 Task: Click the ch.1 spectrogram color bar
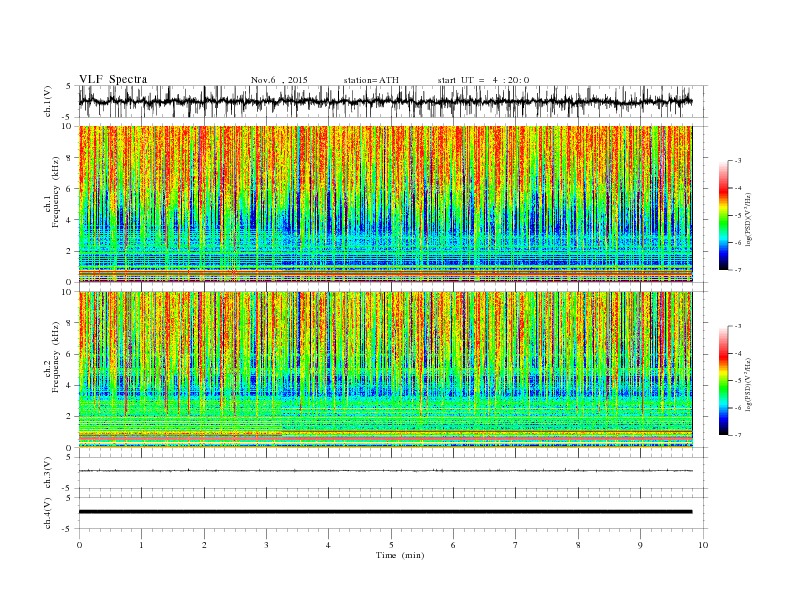(x=723, y=216)
